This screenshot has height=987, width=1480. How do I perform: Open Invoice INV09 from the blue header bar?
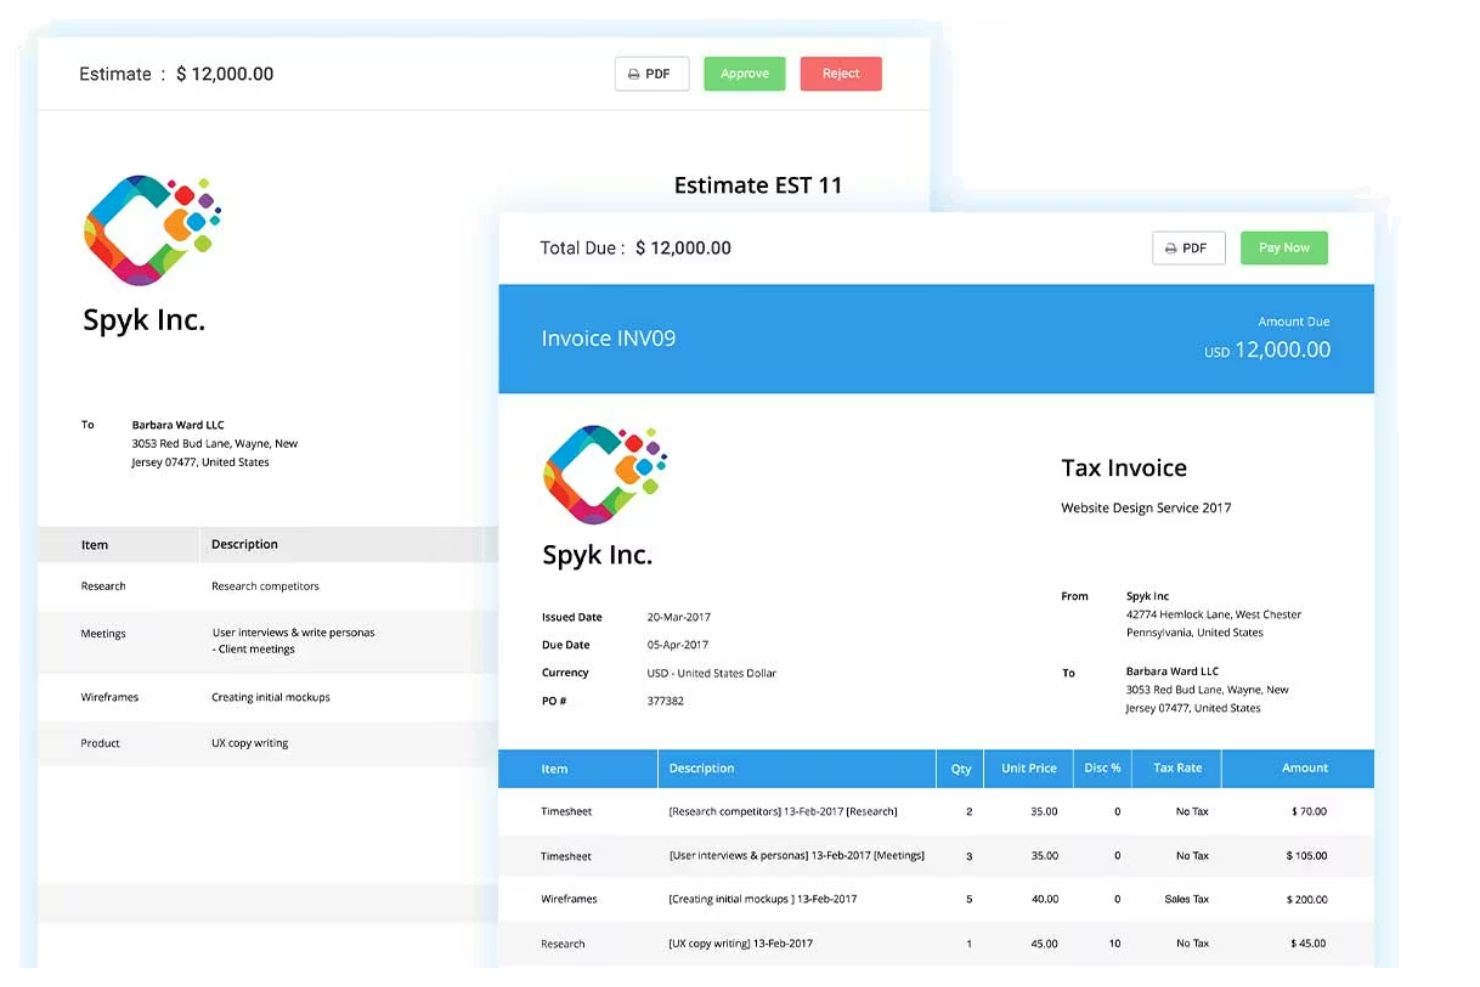[x=608, y=338]
